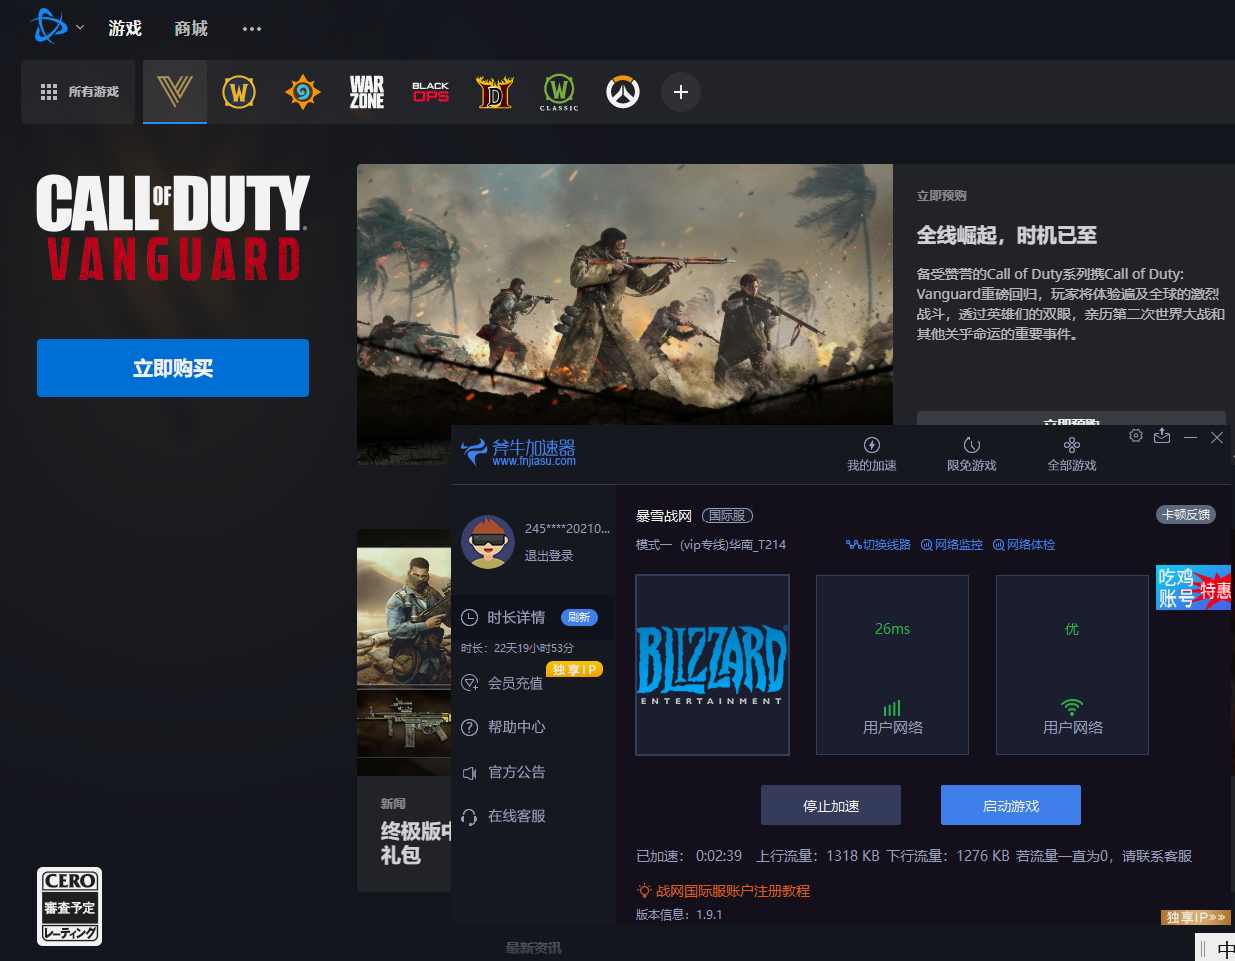Click the 26ms latency network card
This screenshot has height=961, width=1235.
click(x=893, y=665)
